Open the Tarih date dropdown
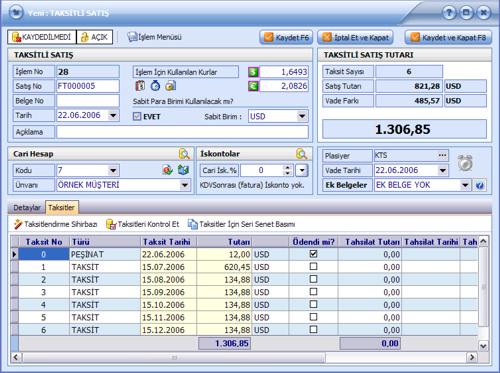Screen dimensions: 500x373 (113, 115)
